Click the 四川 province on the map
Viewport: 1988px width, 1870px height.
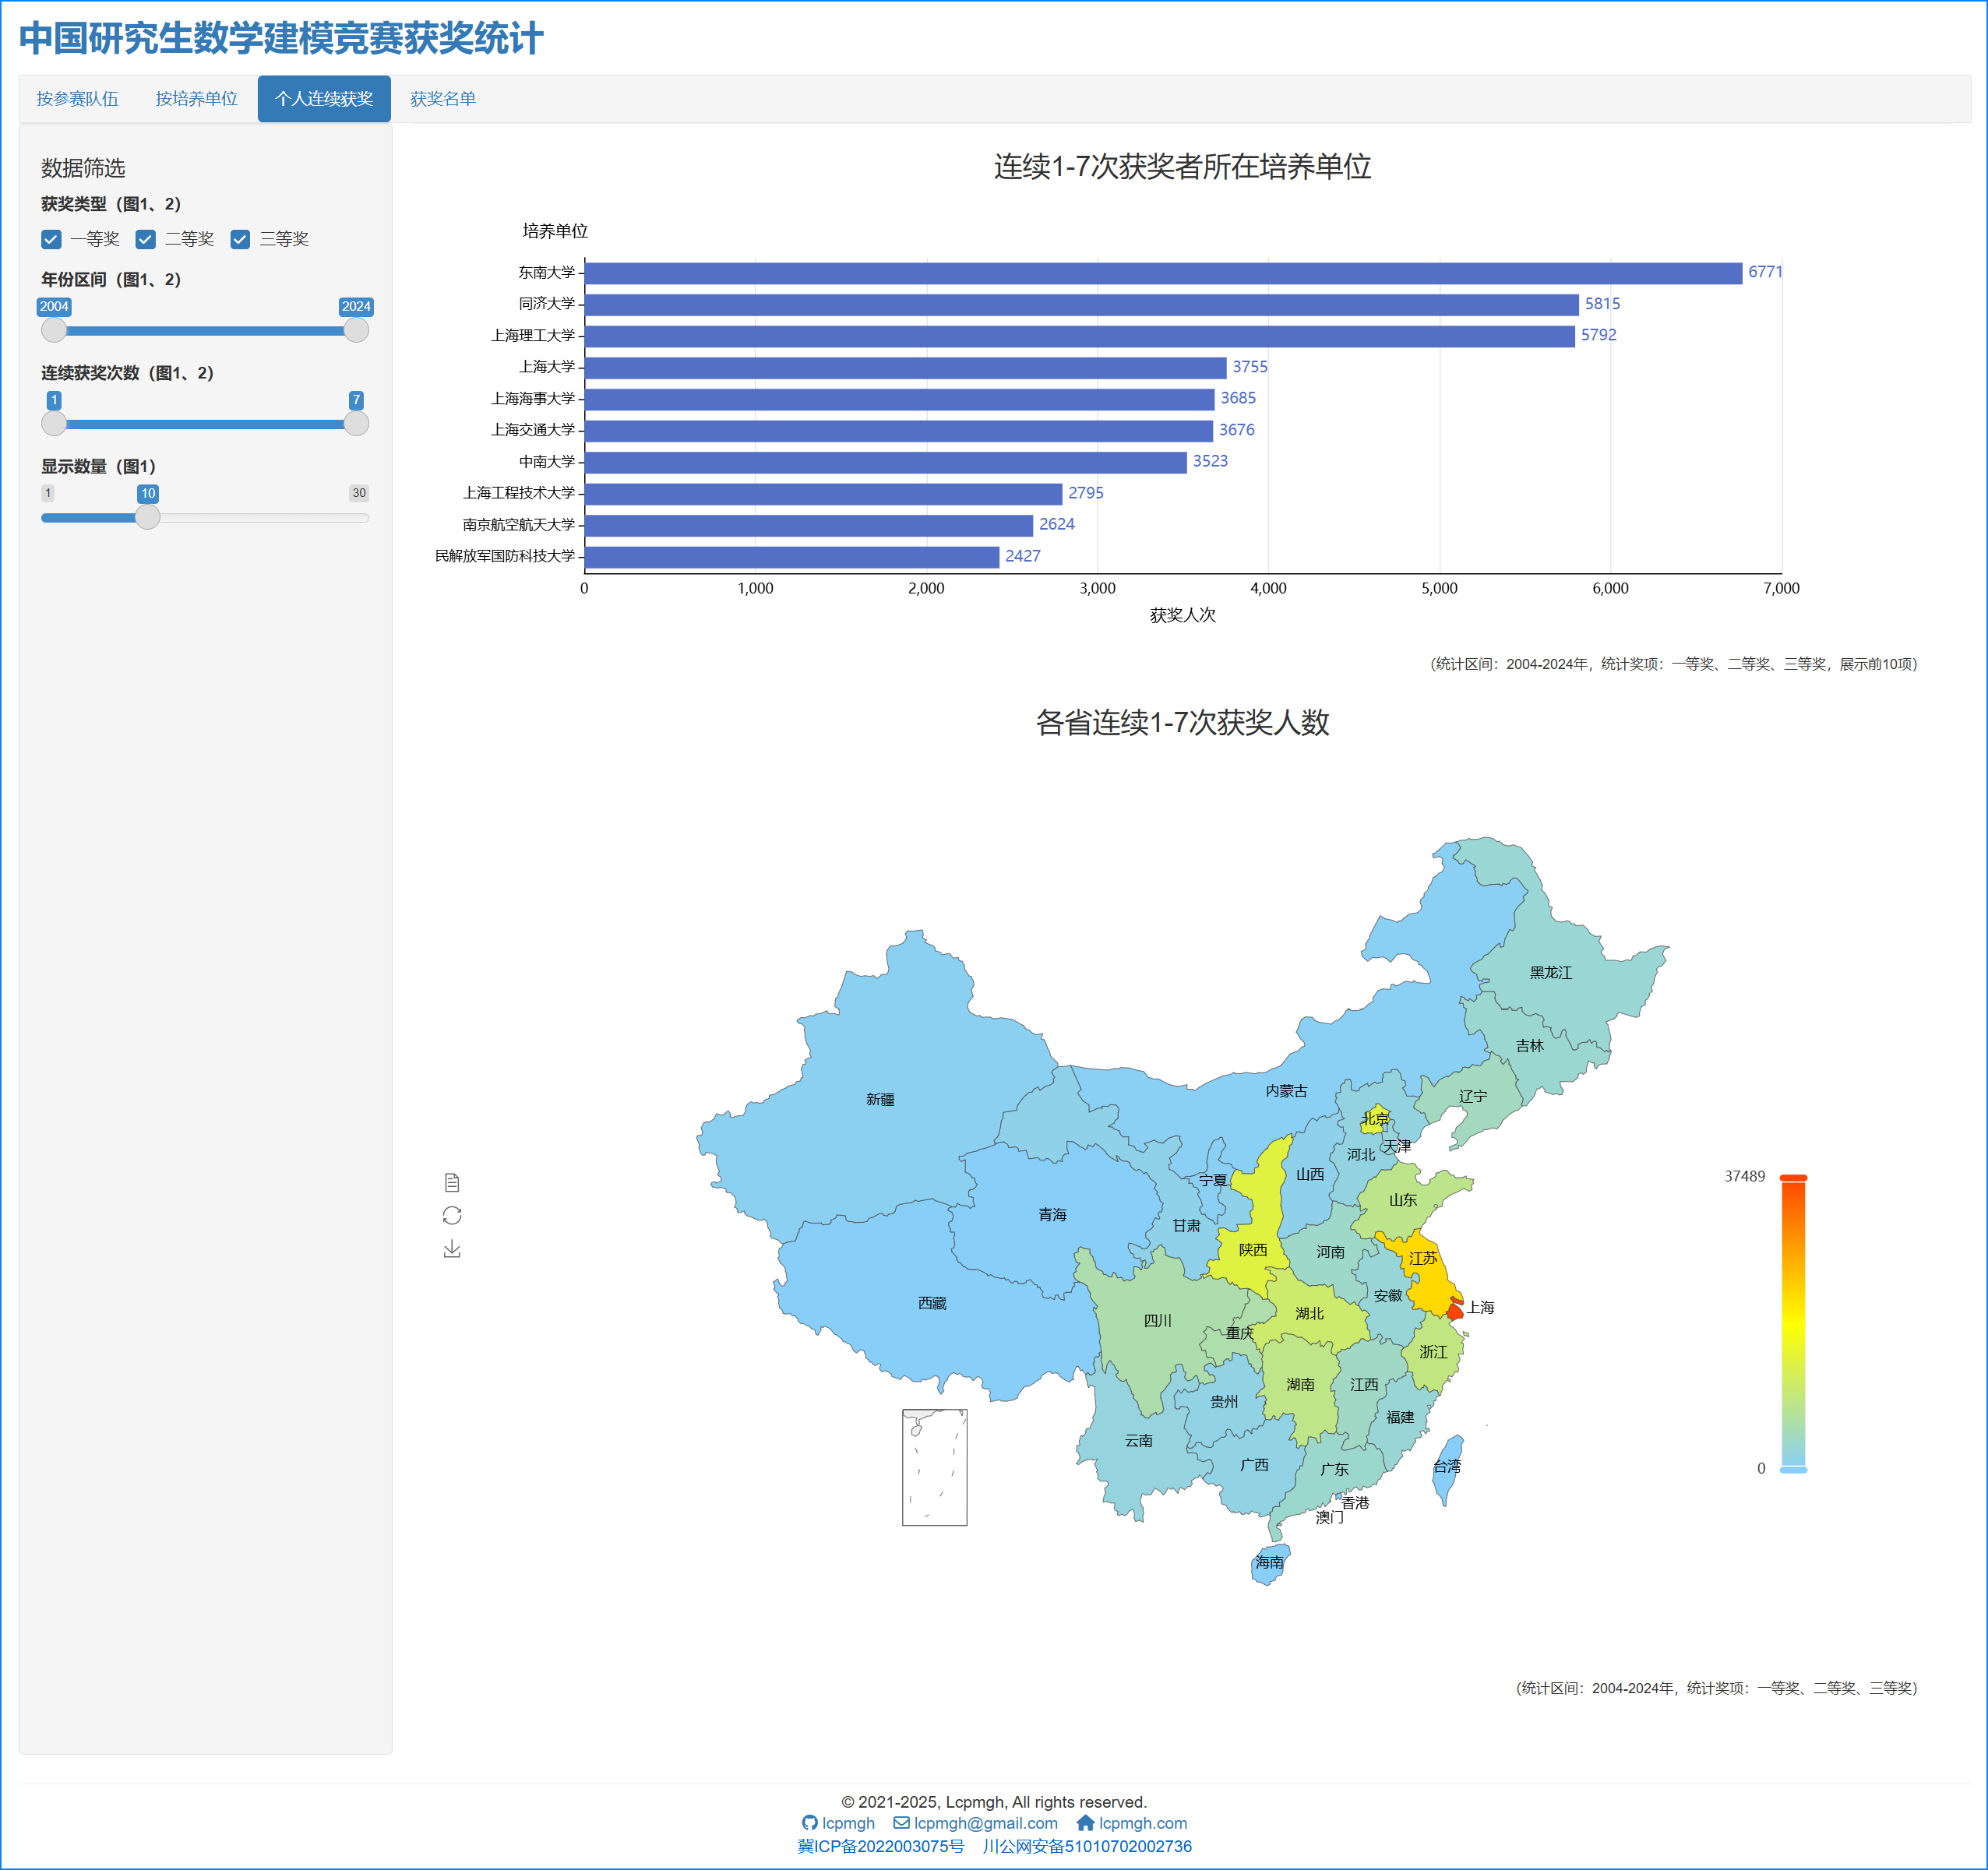click(x=1157, y=1320)
